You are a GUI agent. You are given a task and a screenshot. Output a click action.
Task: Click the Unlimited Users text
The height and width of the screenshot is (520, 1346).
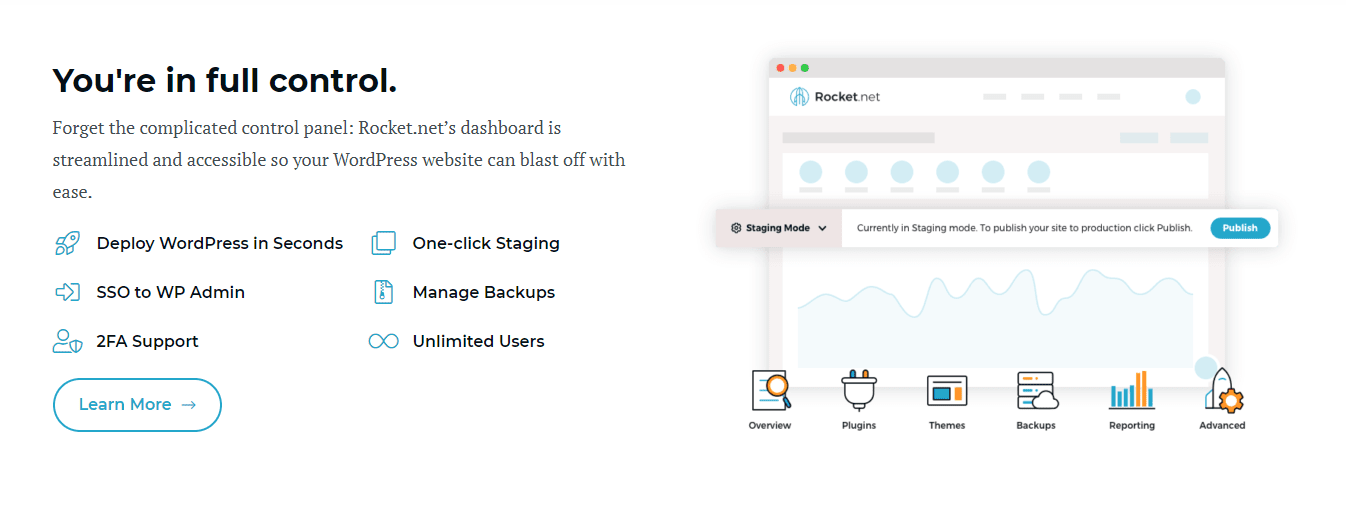(479, 341)
